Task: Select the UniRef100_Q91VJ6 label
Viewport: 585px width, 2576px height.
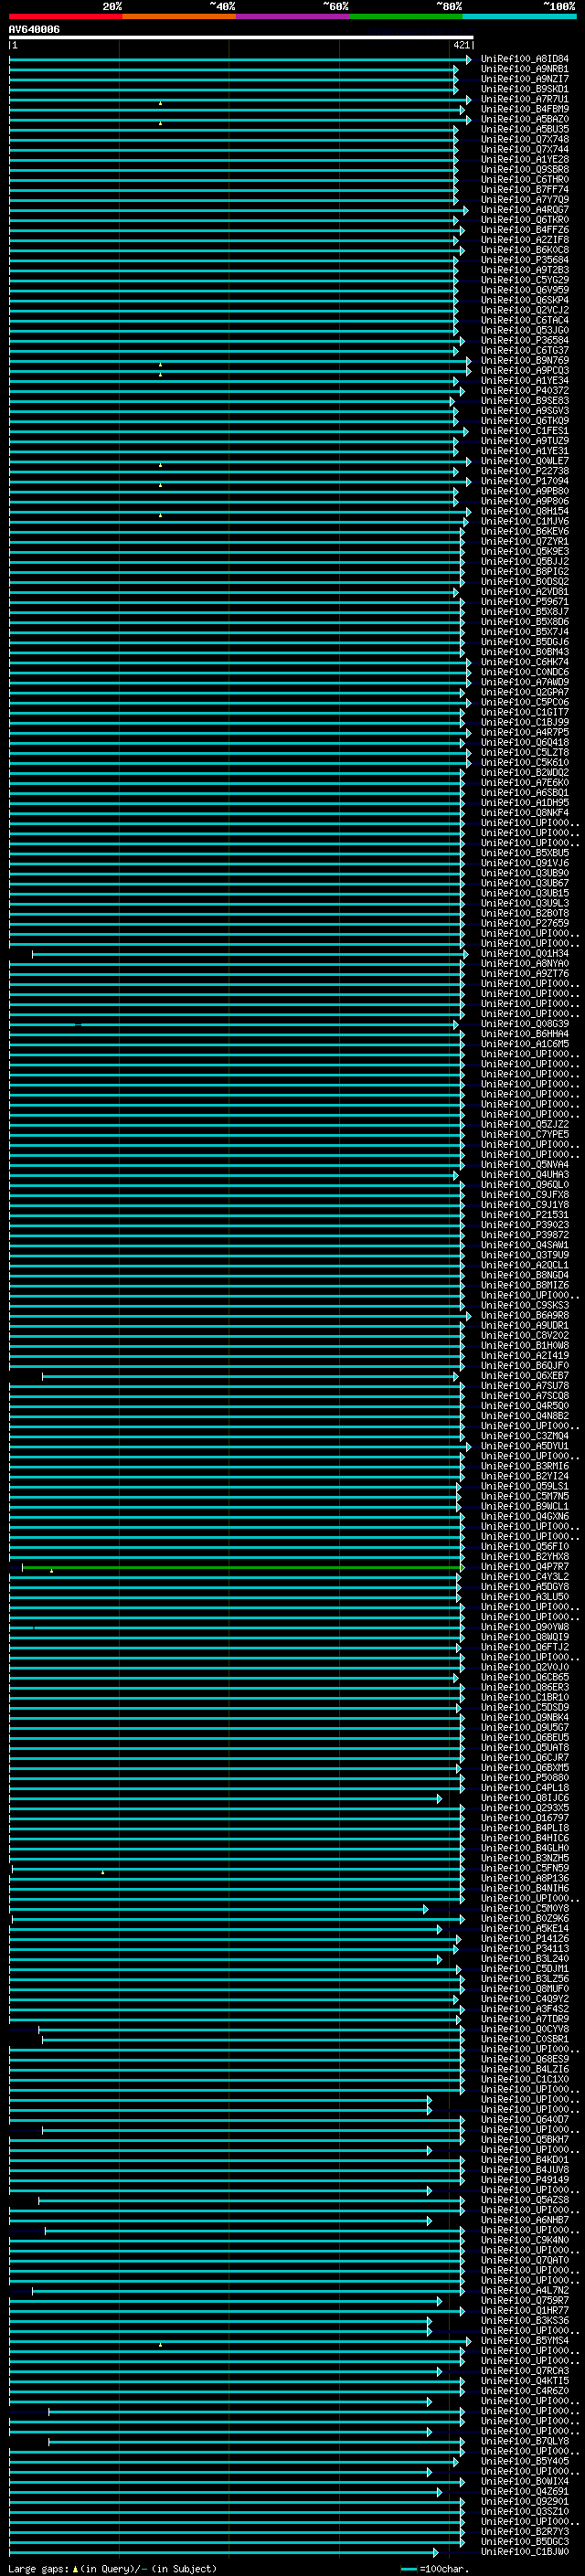Action: (524, 863)
